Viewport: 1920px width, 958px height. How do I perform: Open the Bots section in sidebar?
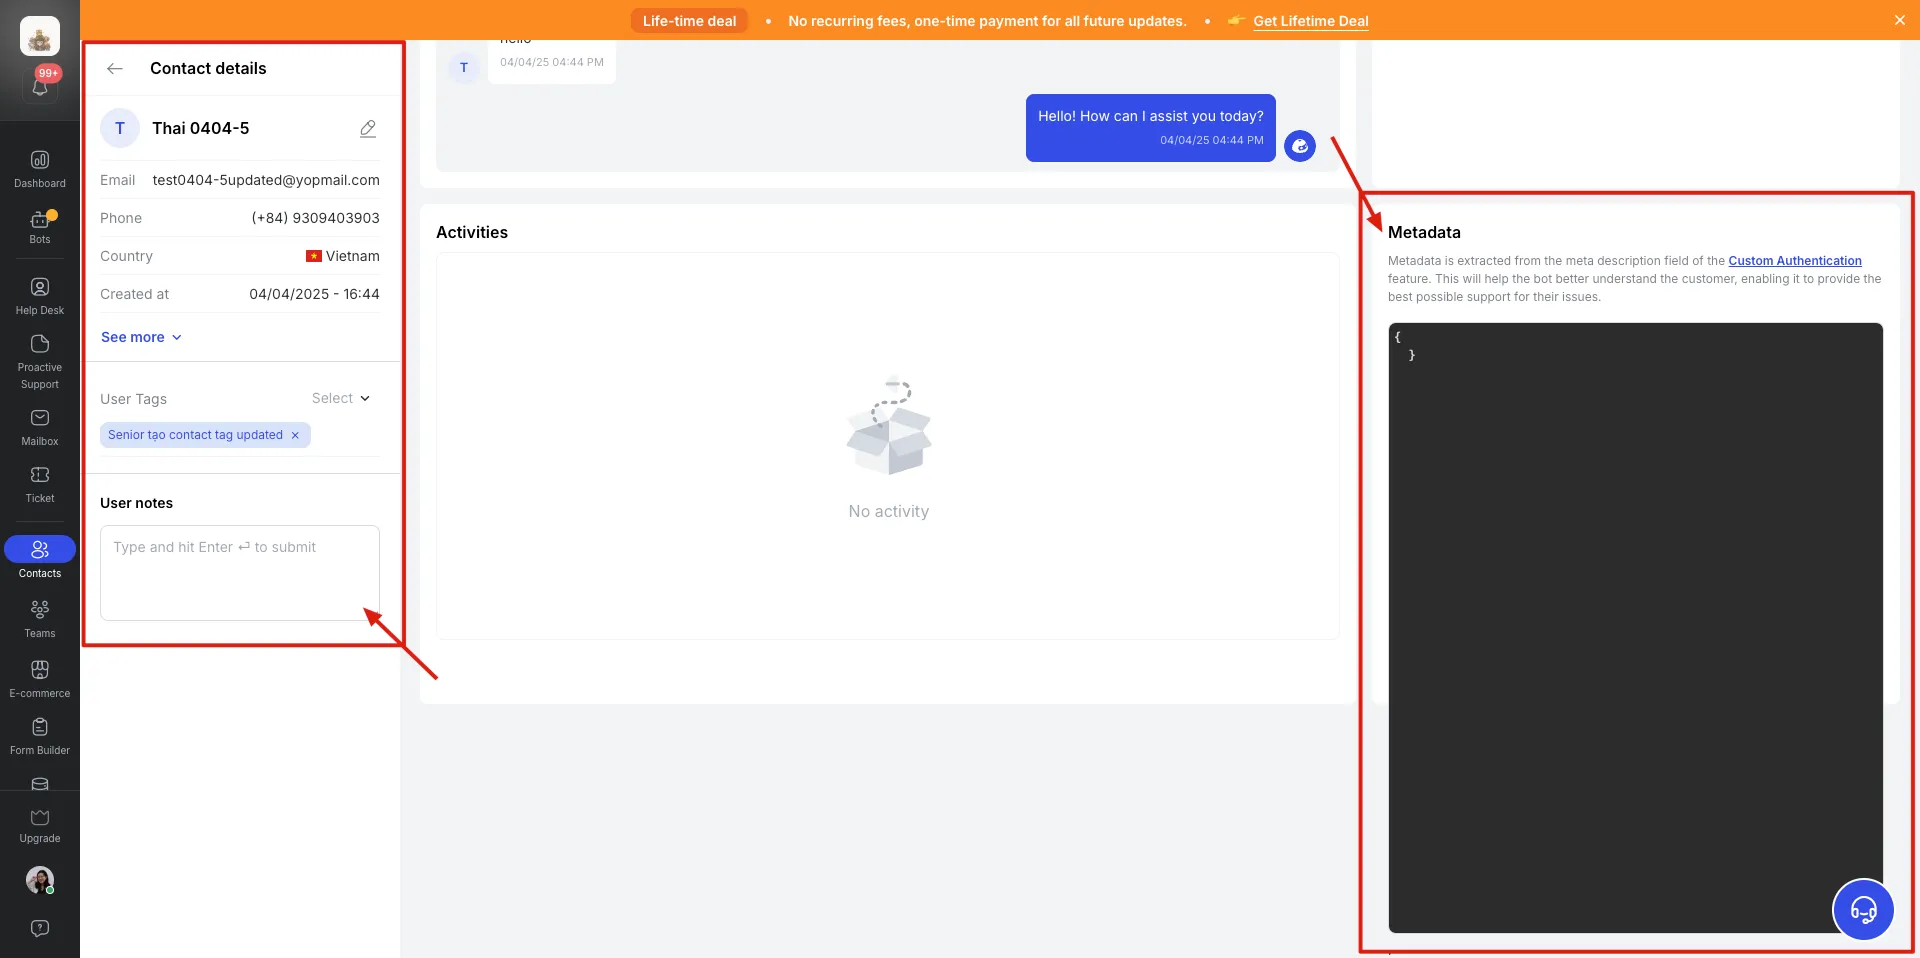point(40,227)
